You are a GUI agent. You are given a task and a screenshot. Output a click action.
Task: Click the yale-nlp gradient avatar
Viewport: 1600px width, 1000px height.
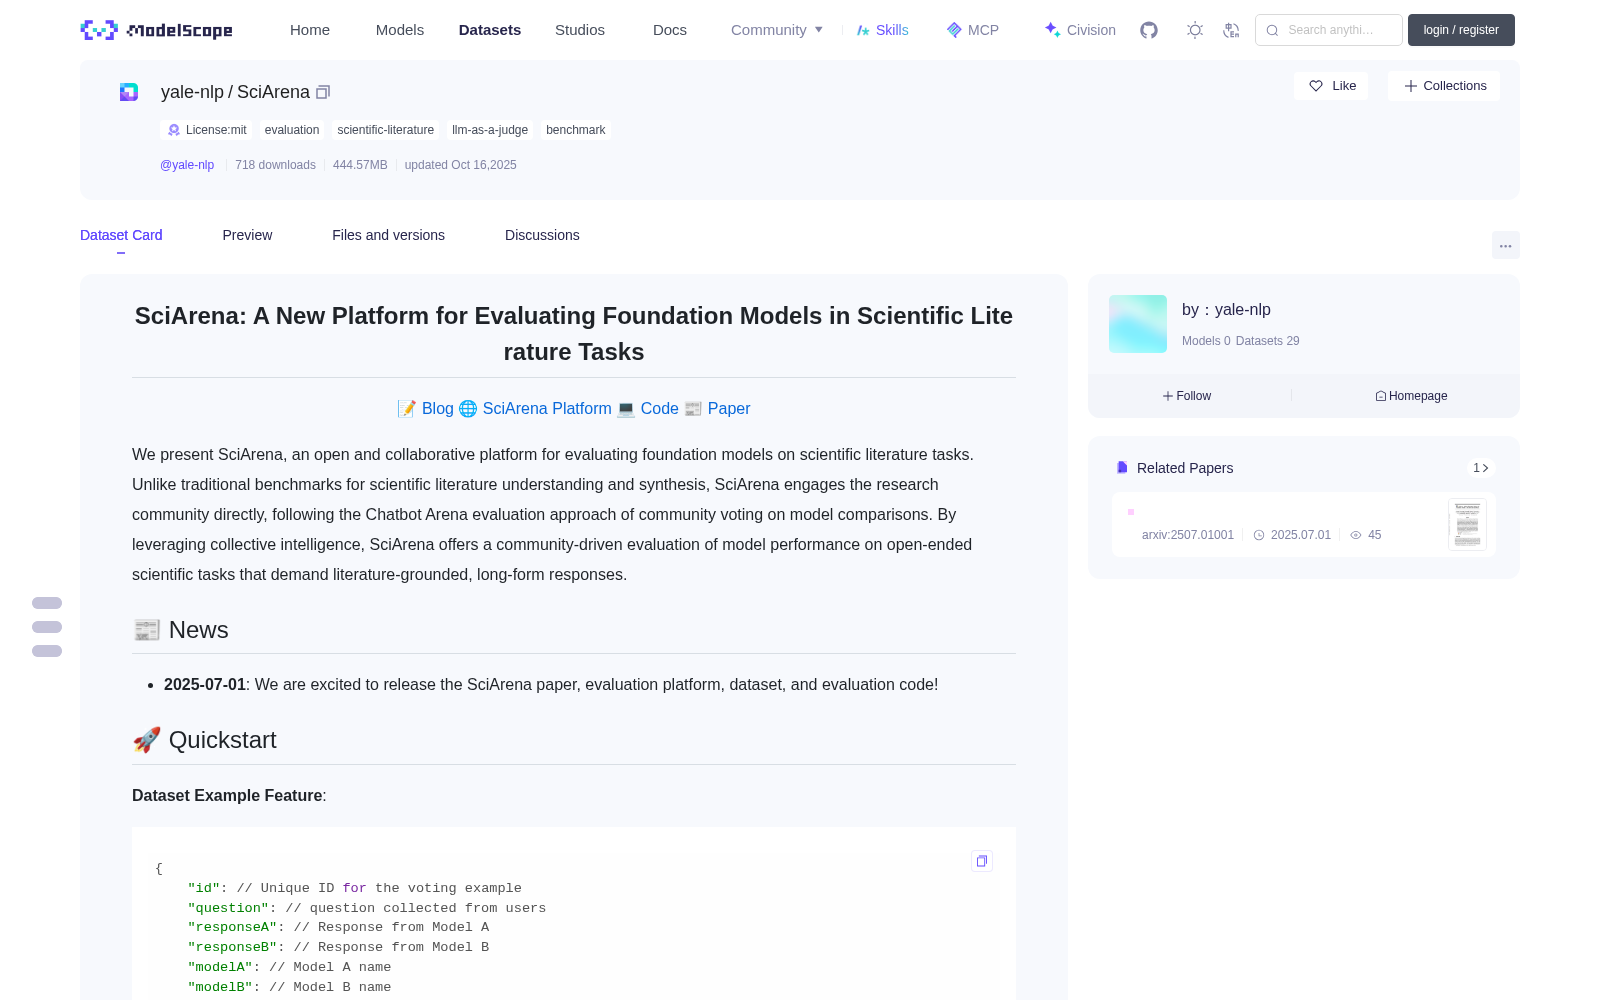pyautogui.click(x=1138, y=324)
